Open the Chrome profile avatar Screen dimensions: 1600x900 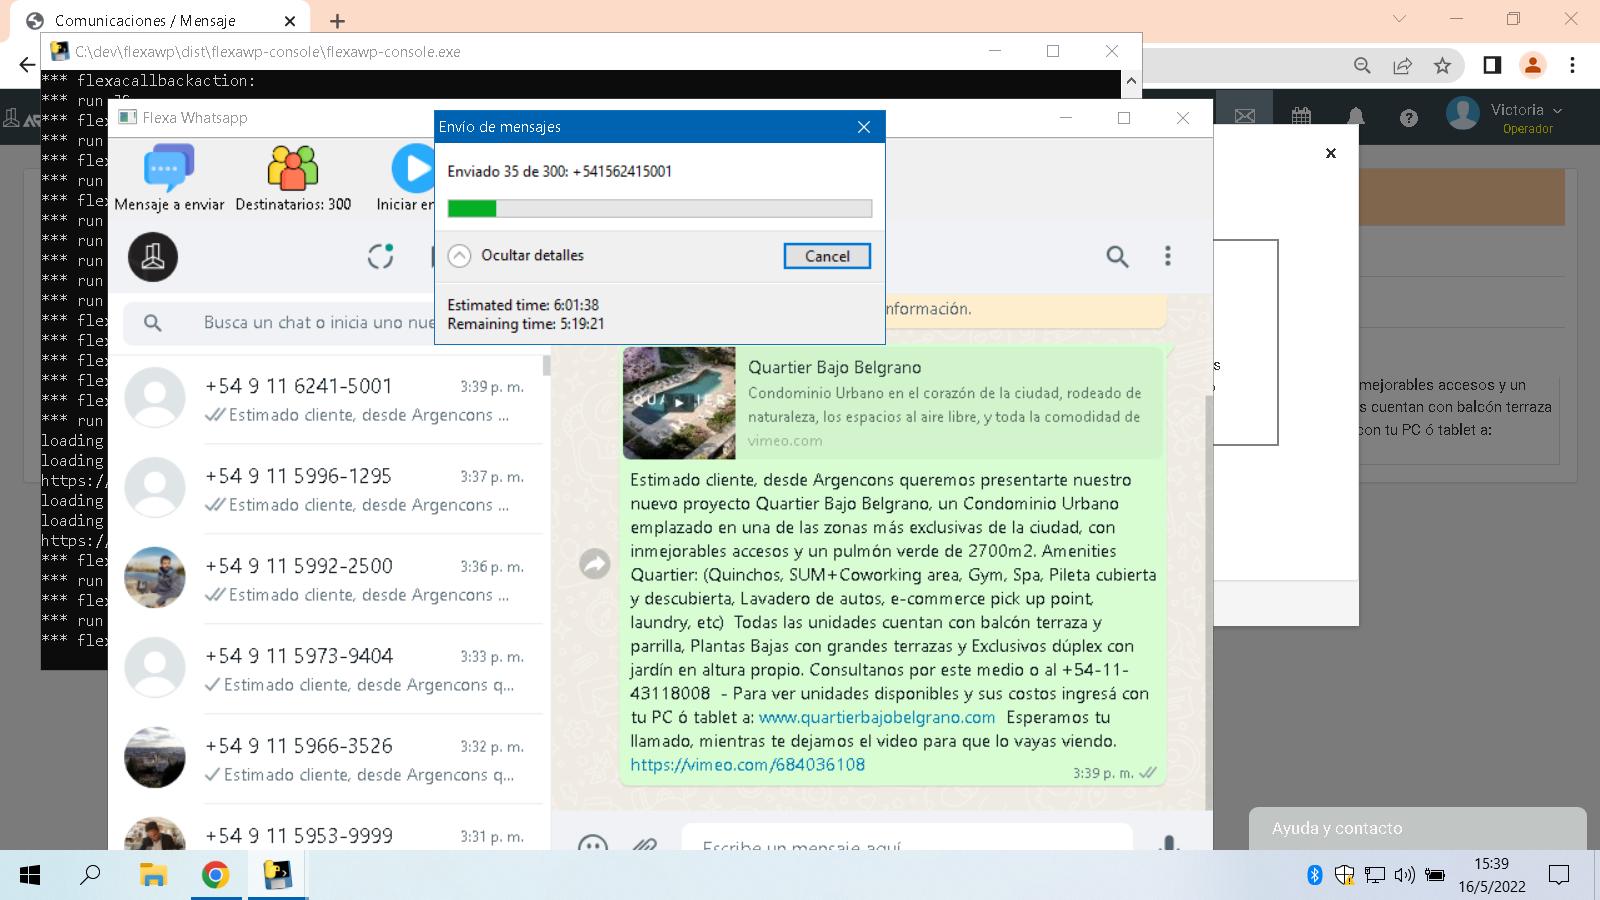click(x=1532, y=65)
